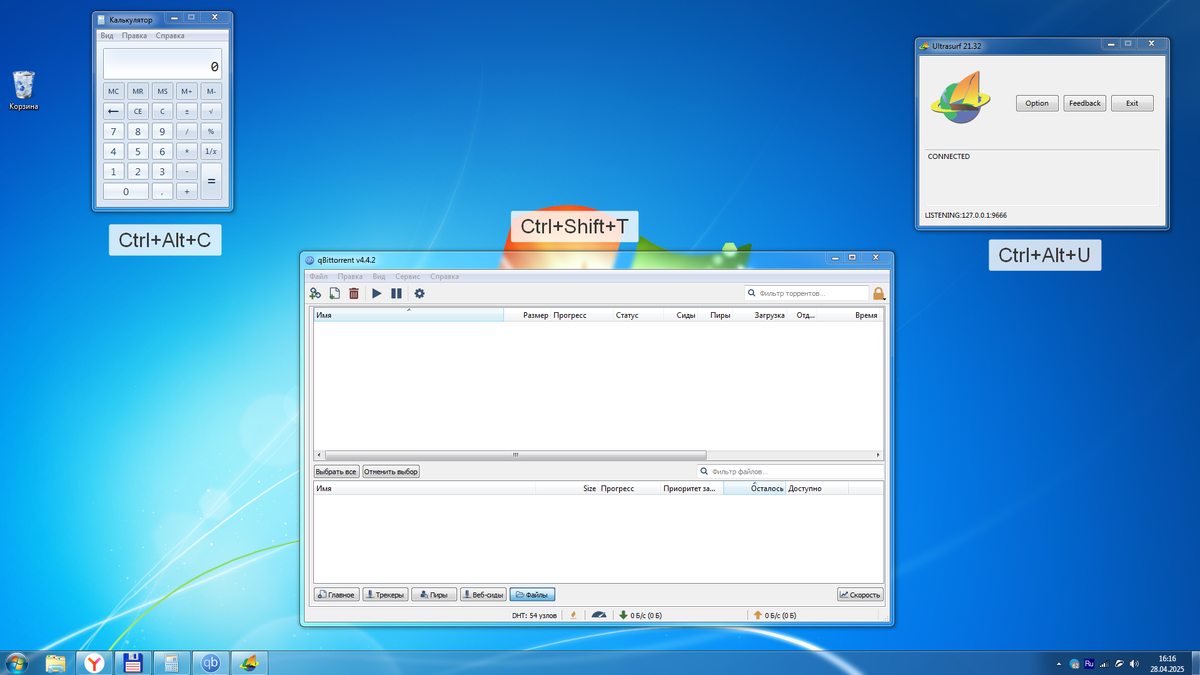Click the CE key in Calculator
Screen dimensions: 1200x675
138,111
